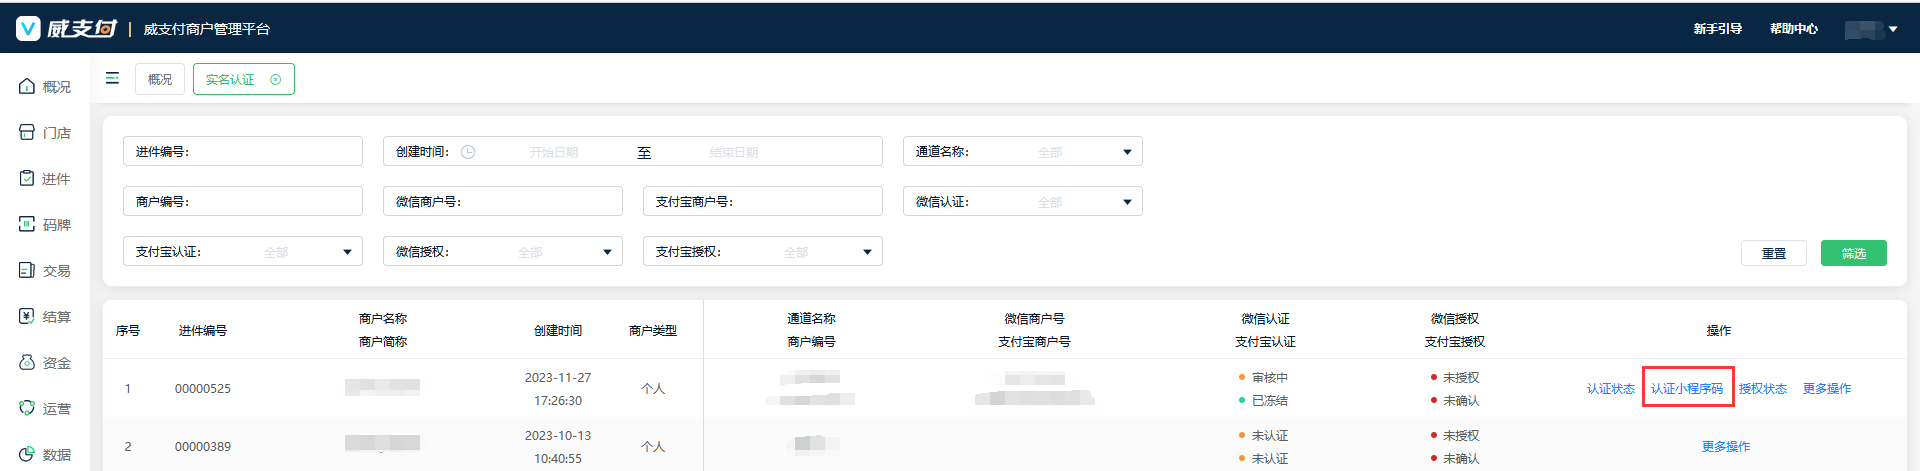Open the 结算 settlement sidebar icon
1920x471 pixels.
click(27, 317)
